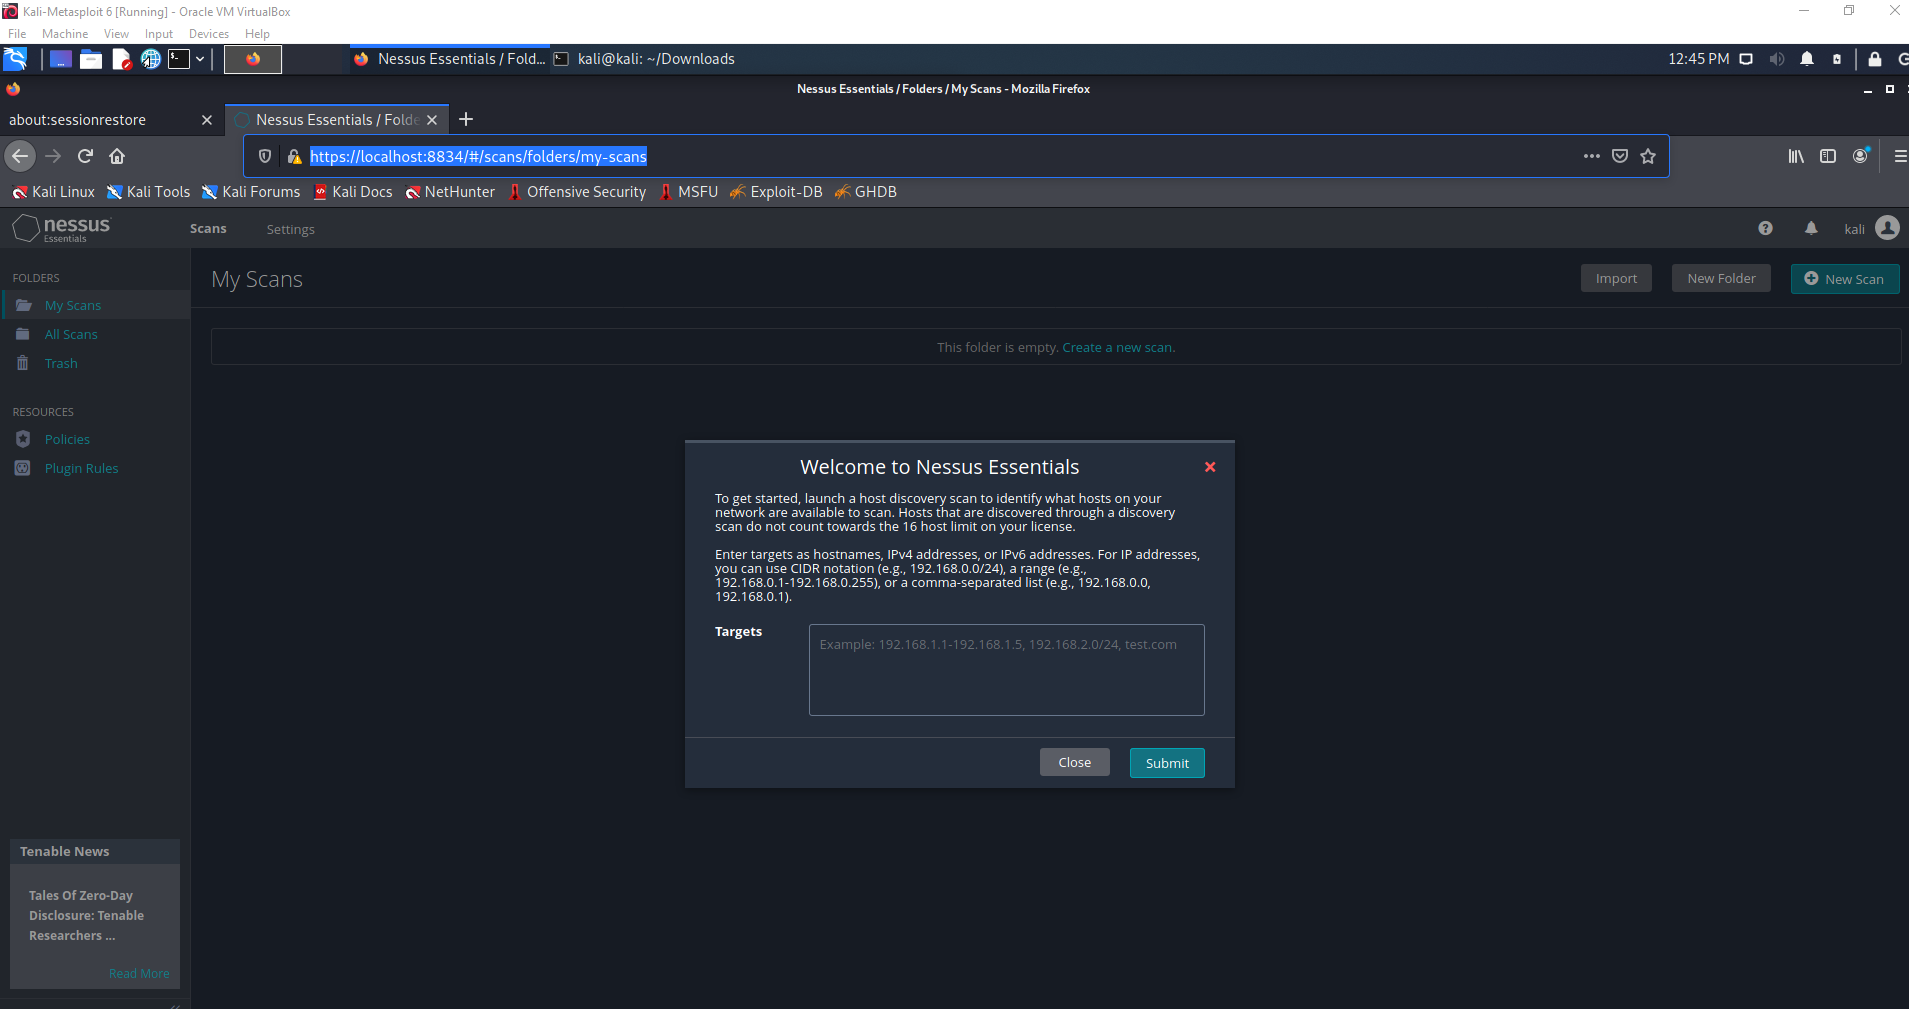Click the volume speaker icon in system tray

click(x=1776, y=59)
